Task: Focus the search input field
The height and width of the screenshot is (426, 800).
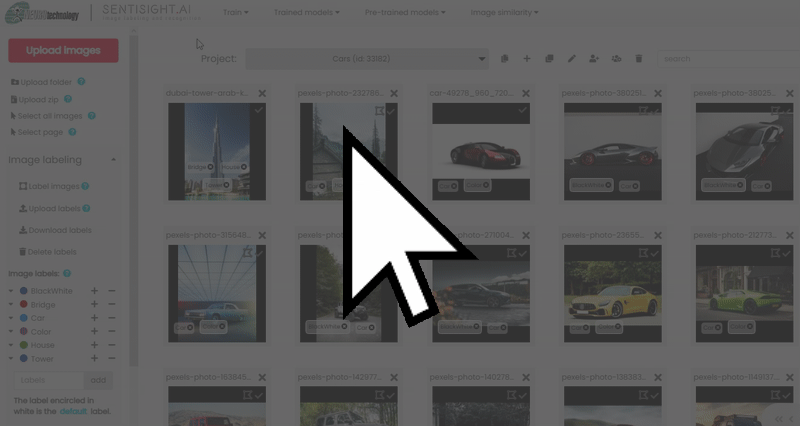Action: click(729, 59)
